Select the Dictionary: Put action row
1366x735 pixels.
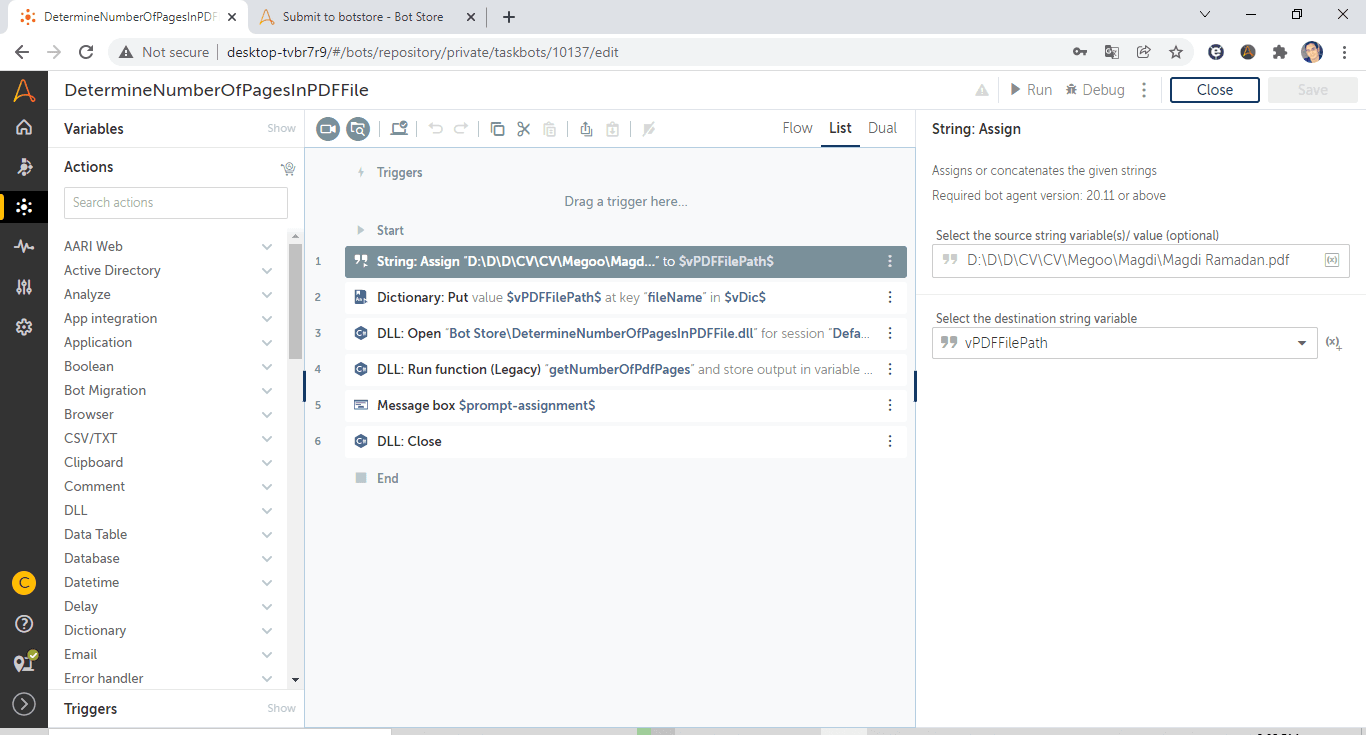point(626,297)
